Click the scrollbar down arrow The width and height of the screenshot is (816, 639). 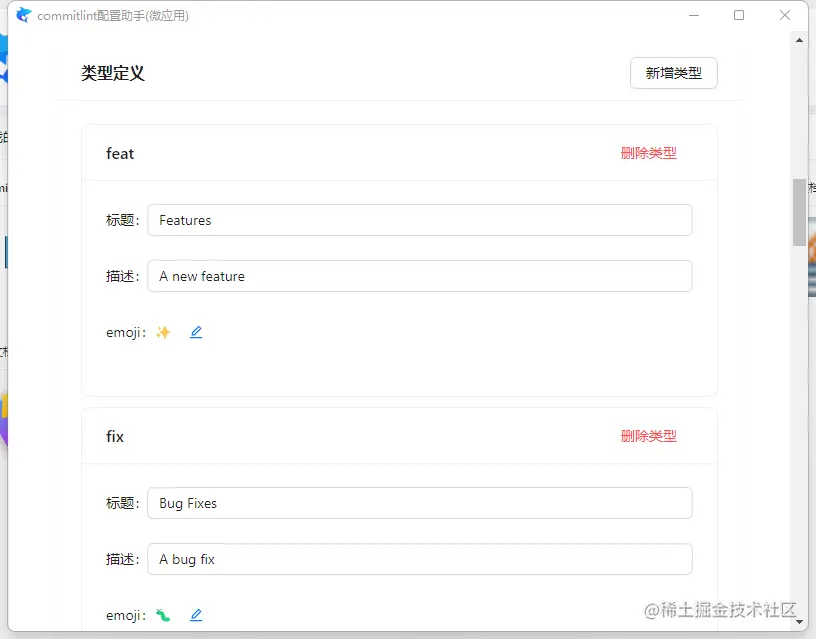click(x=799, y=621)
